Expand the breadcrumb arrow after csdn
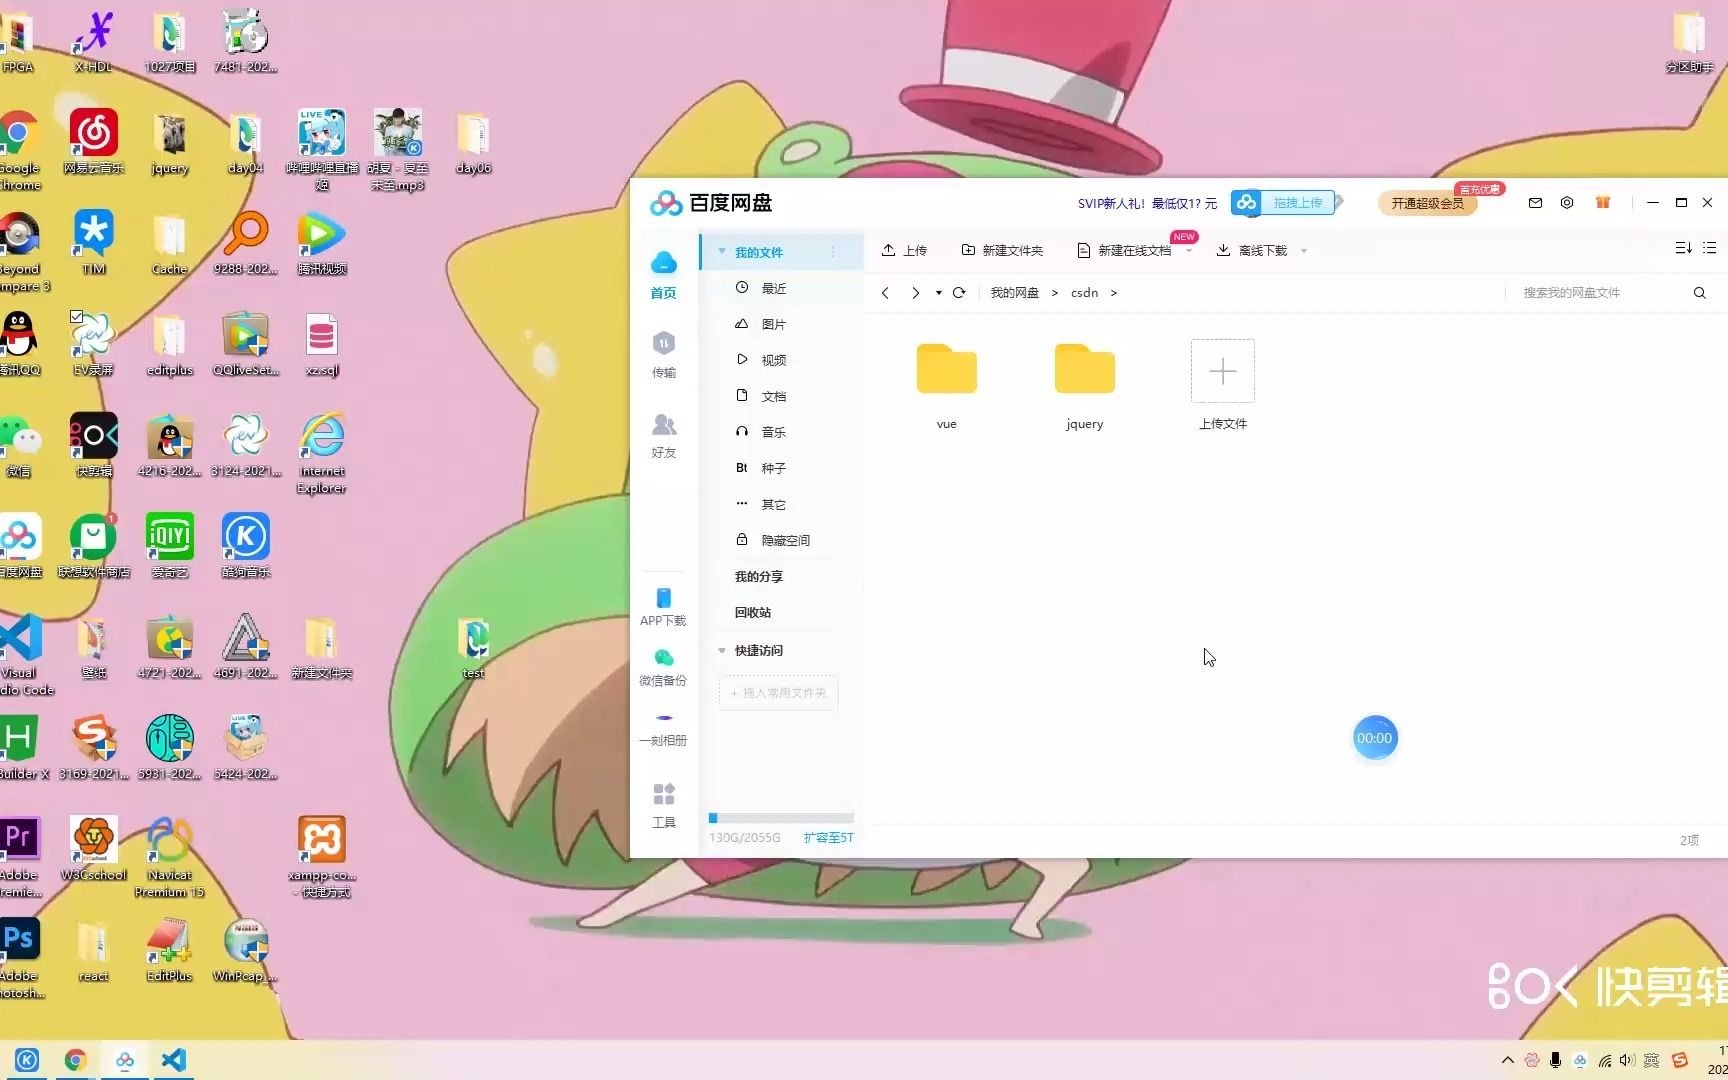The height and width of the screenshot is (1080, 1728). tap(1113, 293)
